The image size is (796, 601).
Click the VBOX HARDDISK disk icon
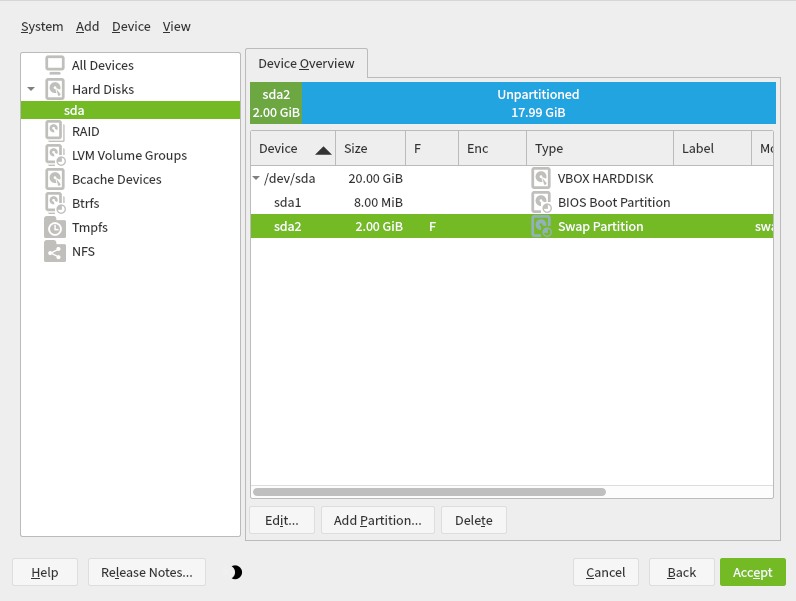tap(541, 178)
